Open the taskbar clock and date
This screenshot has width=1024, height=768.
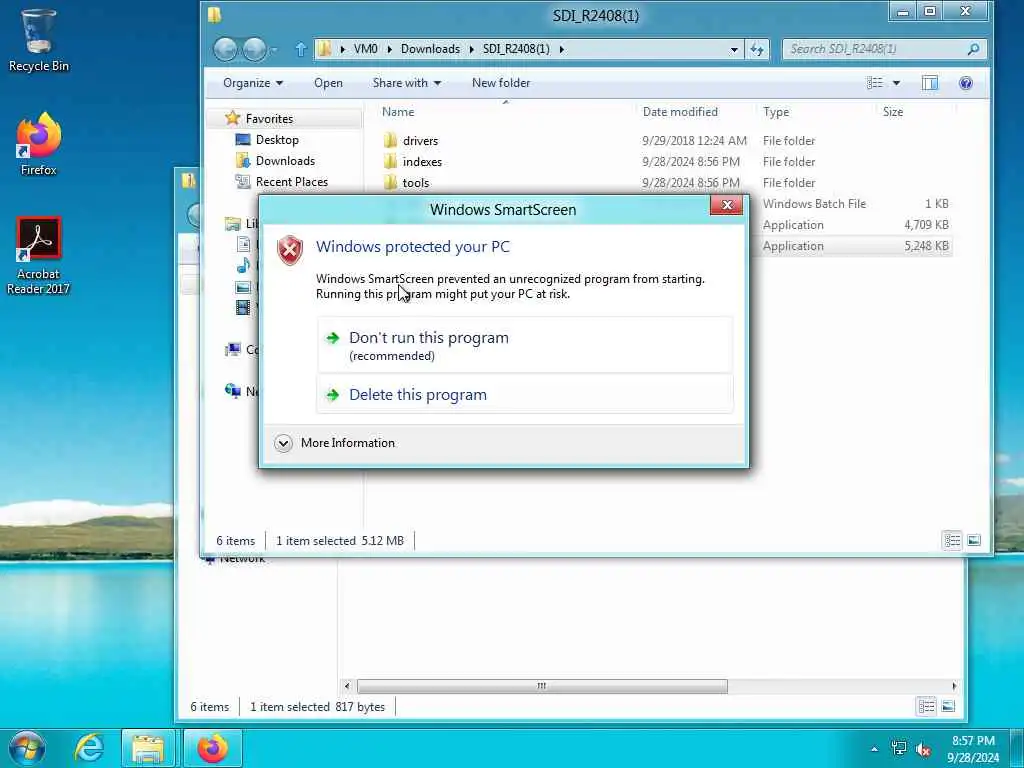pyautogui.click(x=973, y=749)
